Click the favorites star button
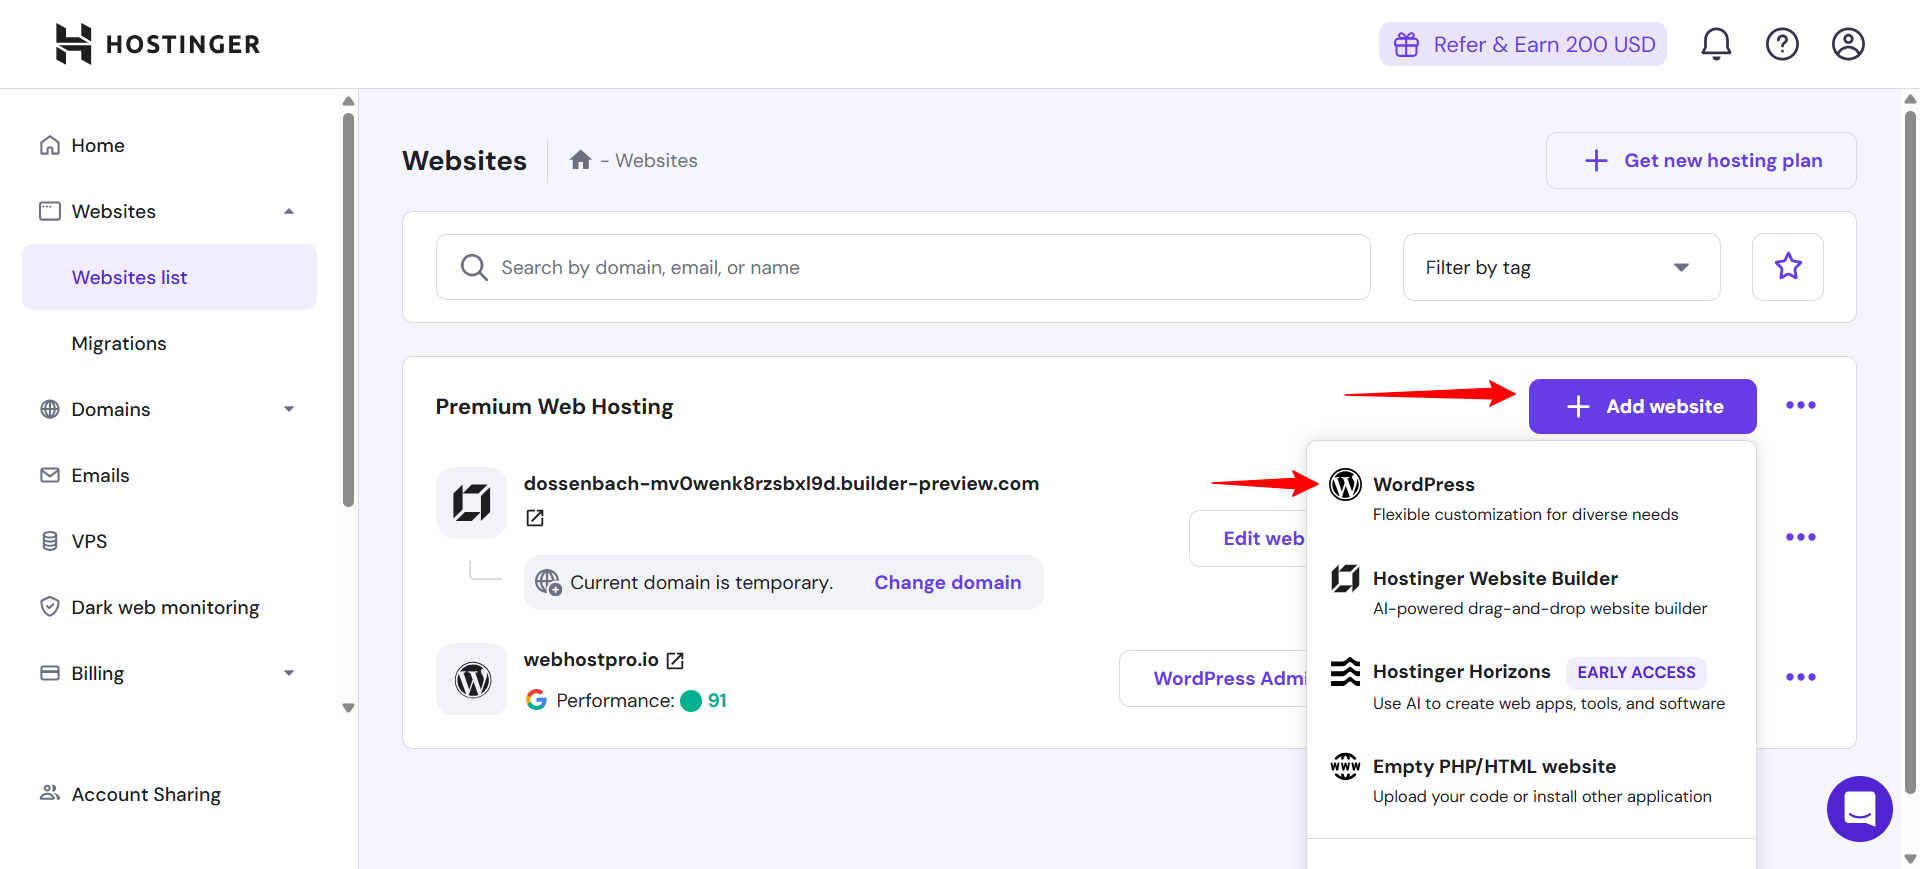This screenshot has width=1920, height=869. pos(1788,266)
